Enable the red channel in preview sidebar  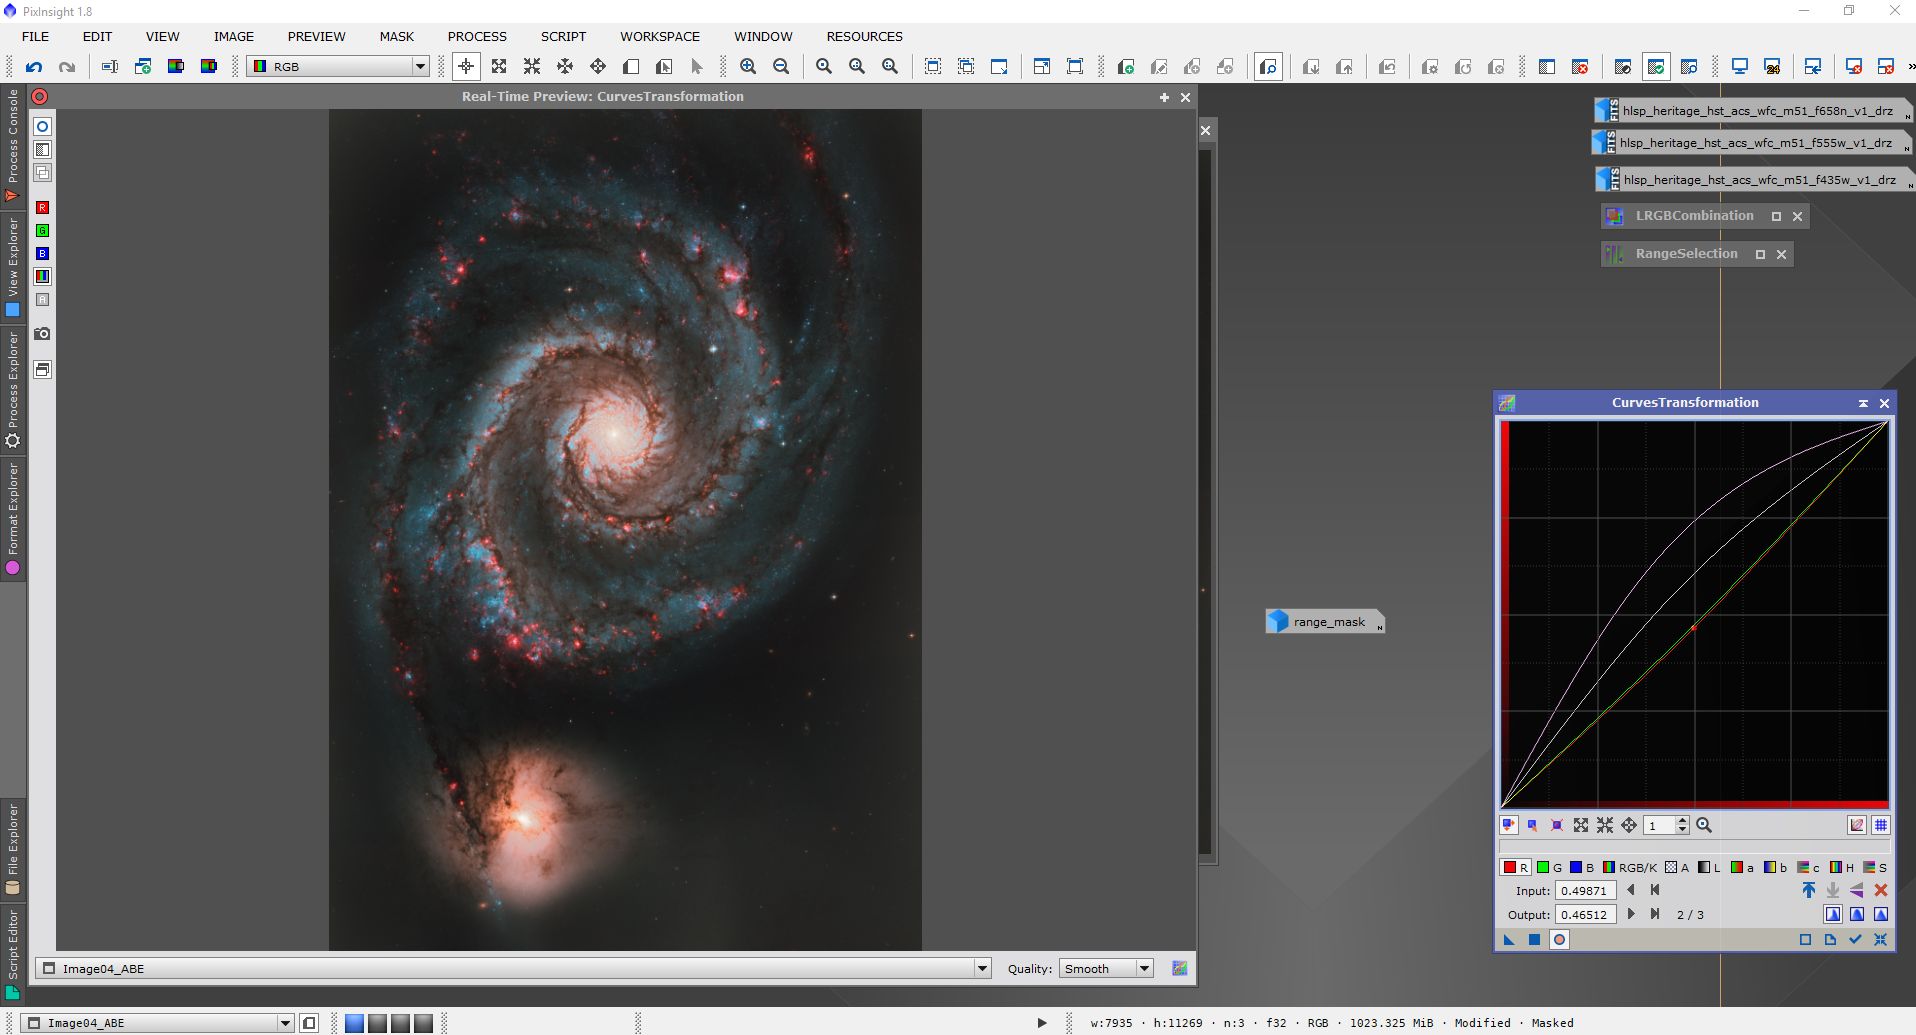[42, 208]
